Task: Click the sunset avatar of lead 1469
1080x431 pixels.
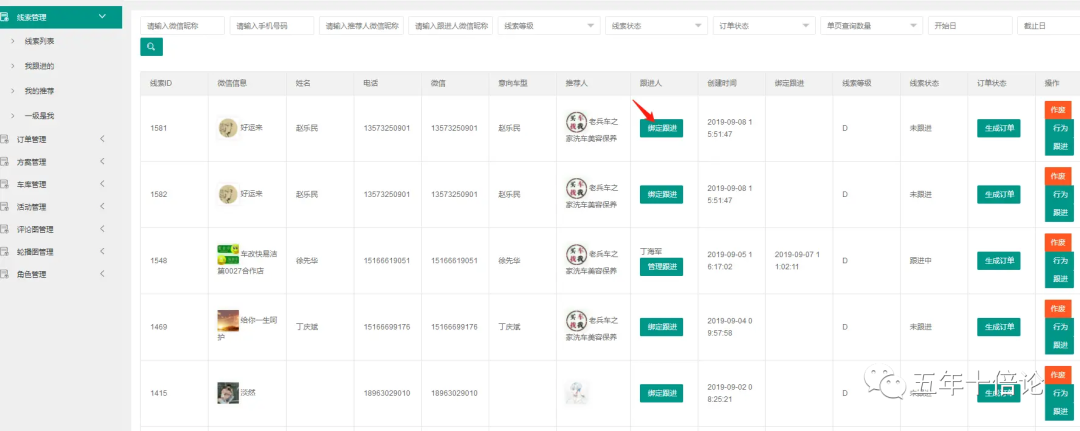Action: (x=228, y=320)
